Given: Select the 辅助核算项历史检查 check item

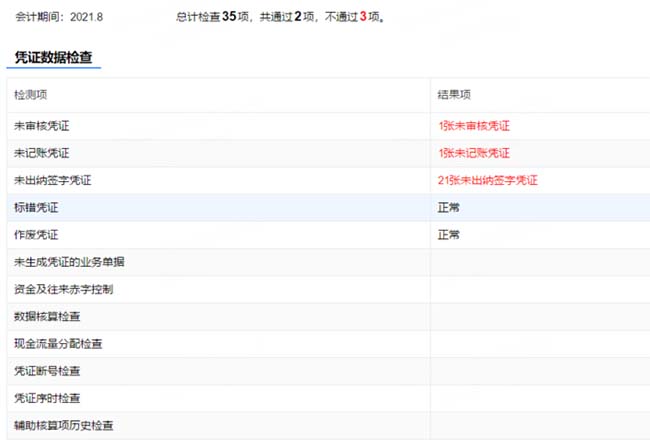Looking at the screenshot, I should point(63,426).
